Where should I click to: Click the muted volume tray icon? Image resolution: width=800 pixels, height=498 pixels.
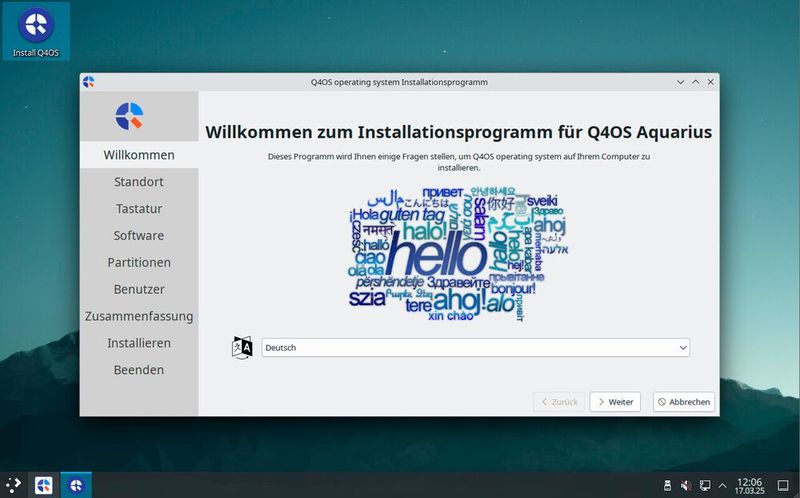[x=686, y=485]
